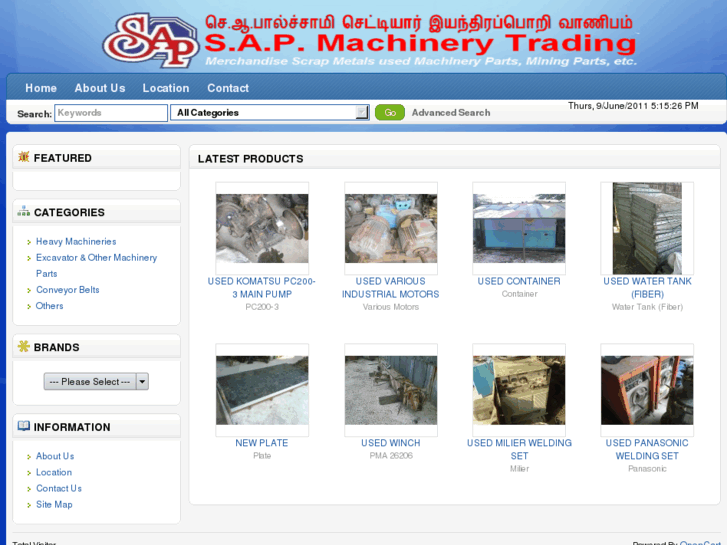Click the date and time text
The height and width of the screenshot is (545, 727).
[x=633, y=106]
